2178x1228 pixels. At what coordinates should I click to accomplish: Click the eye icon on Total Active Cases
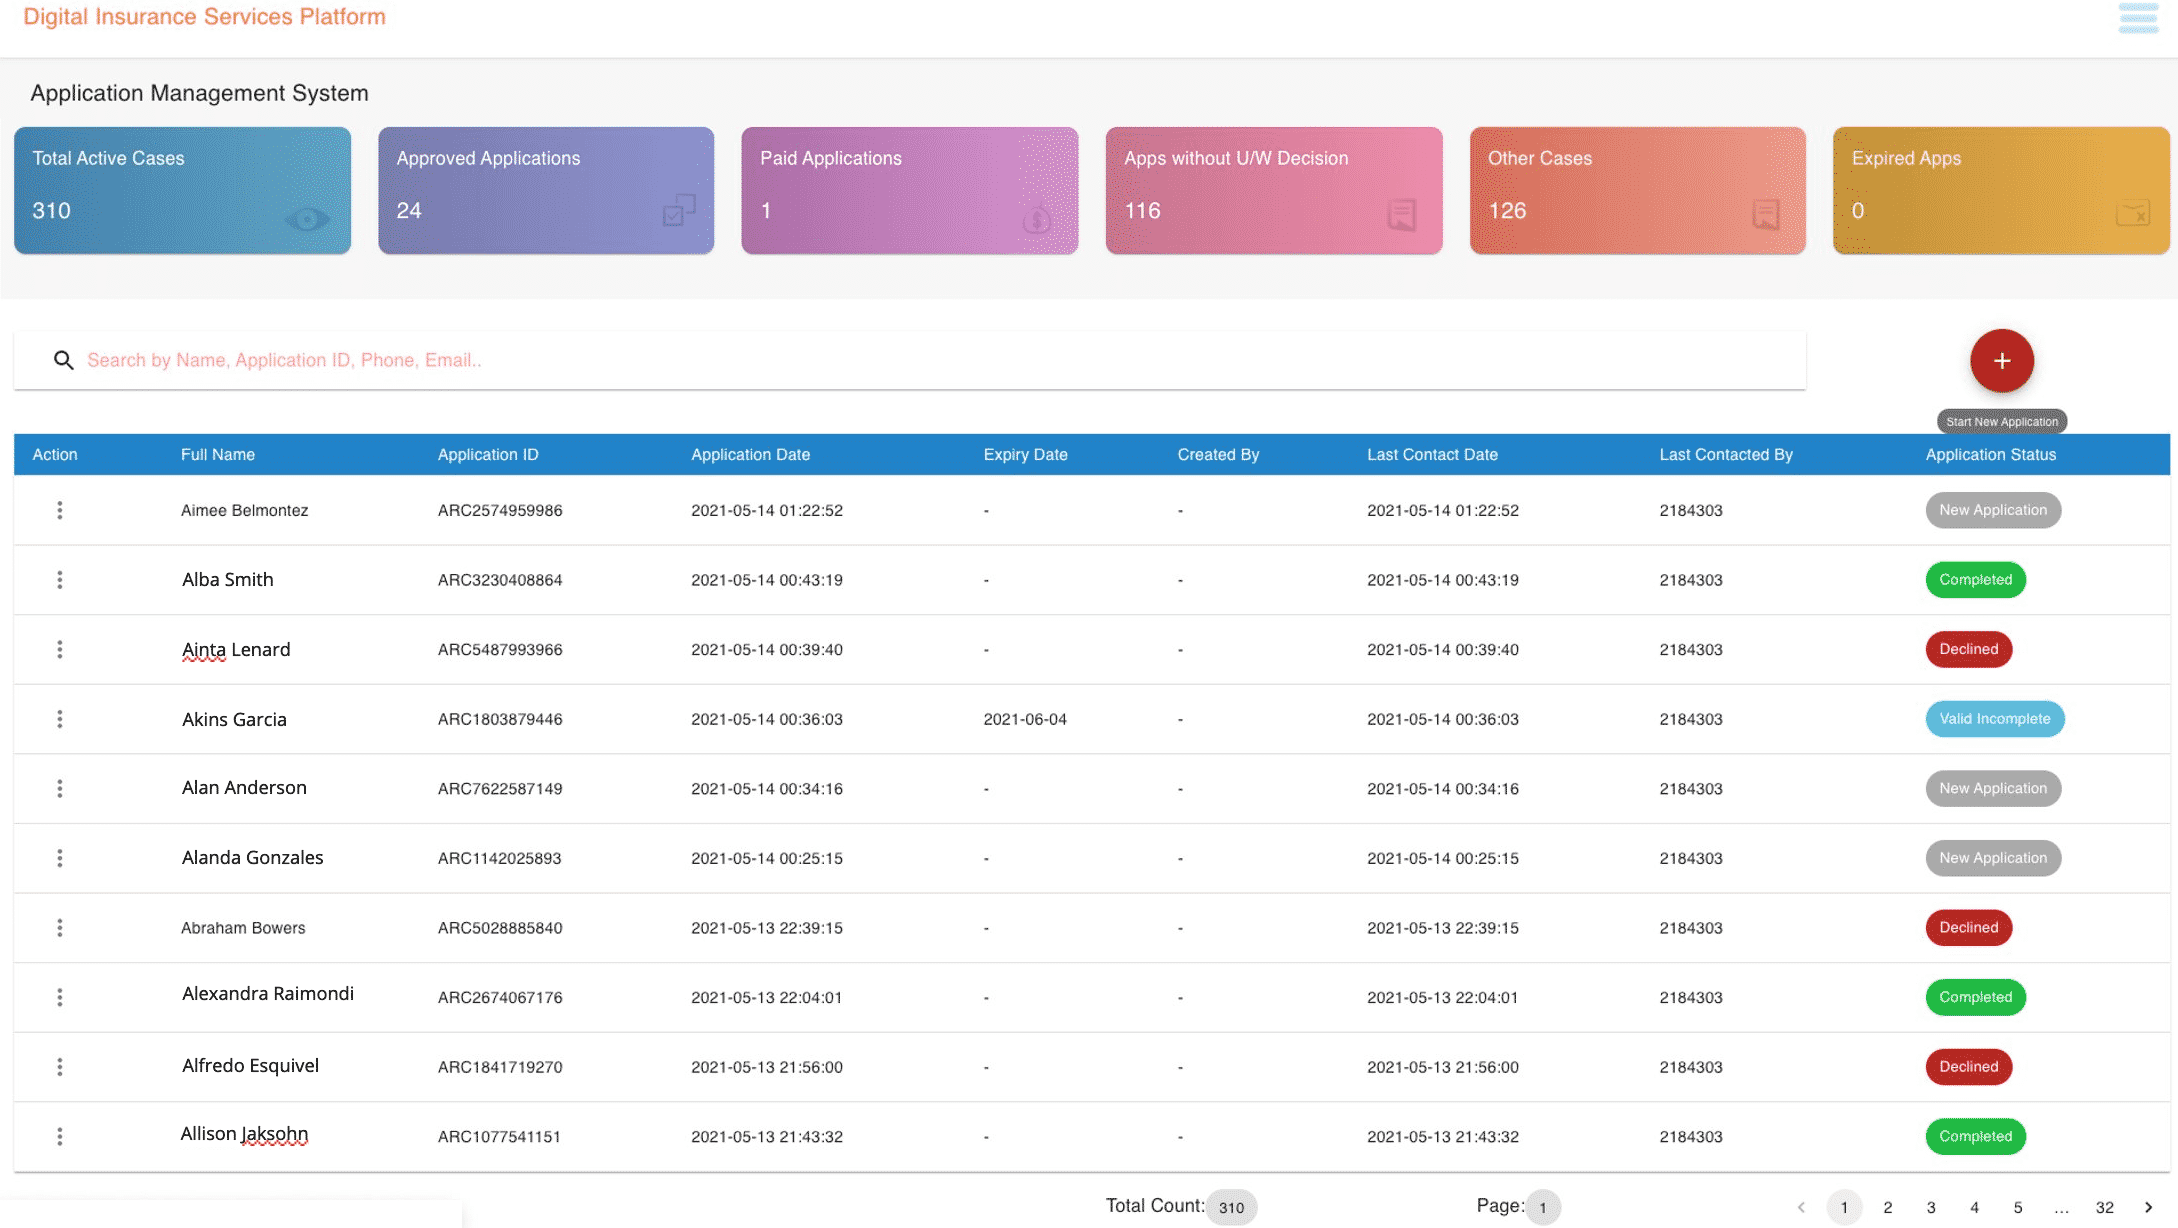point(307,219)
